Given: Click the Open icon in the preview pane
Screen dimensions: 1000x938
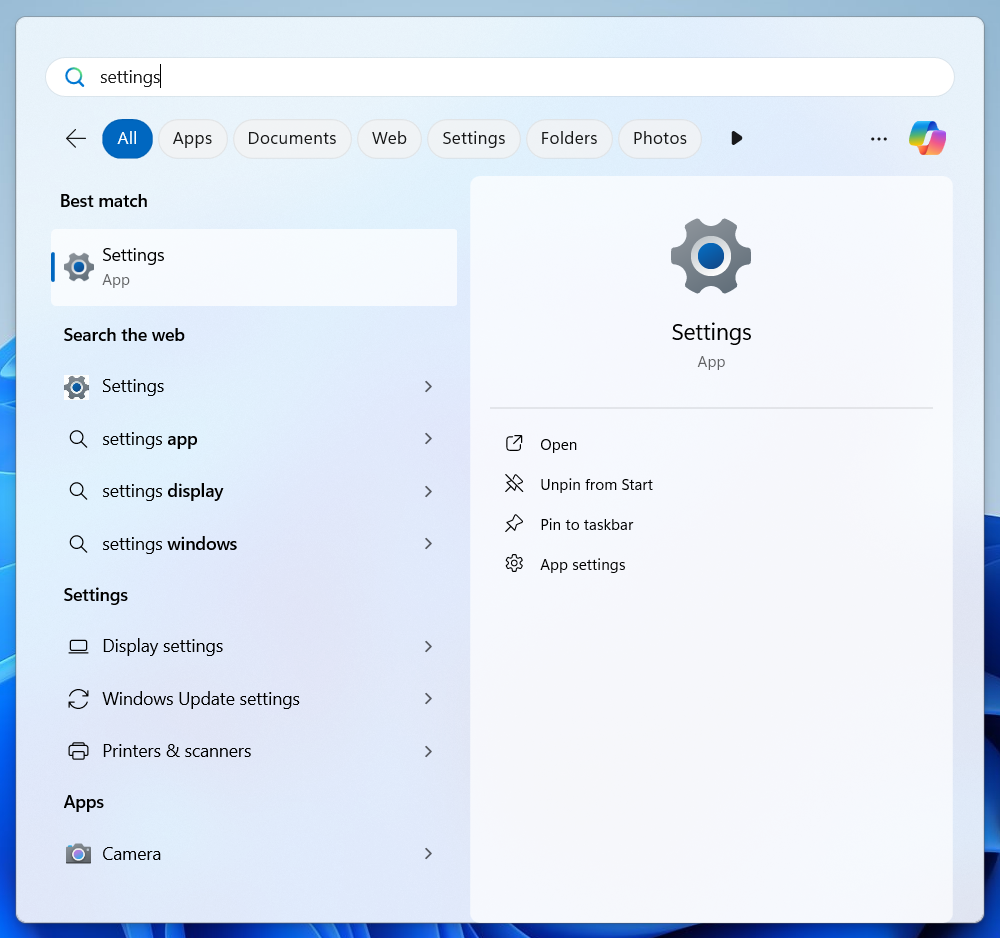Looking at the screenshot, I should click(x=514, y=444).
